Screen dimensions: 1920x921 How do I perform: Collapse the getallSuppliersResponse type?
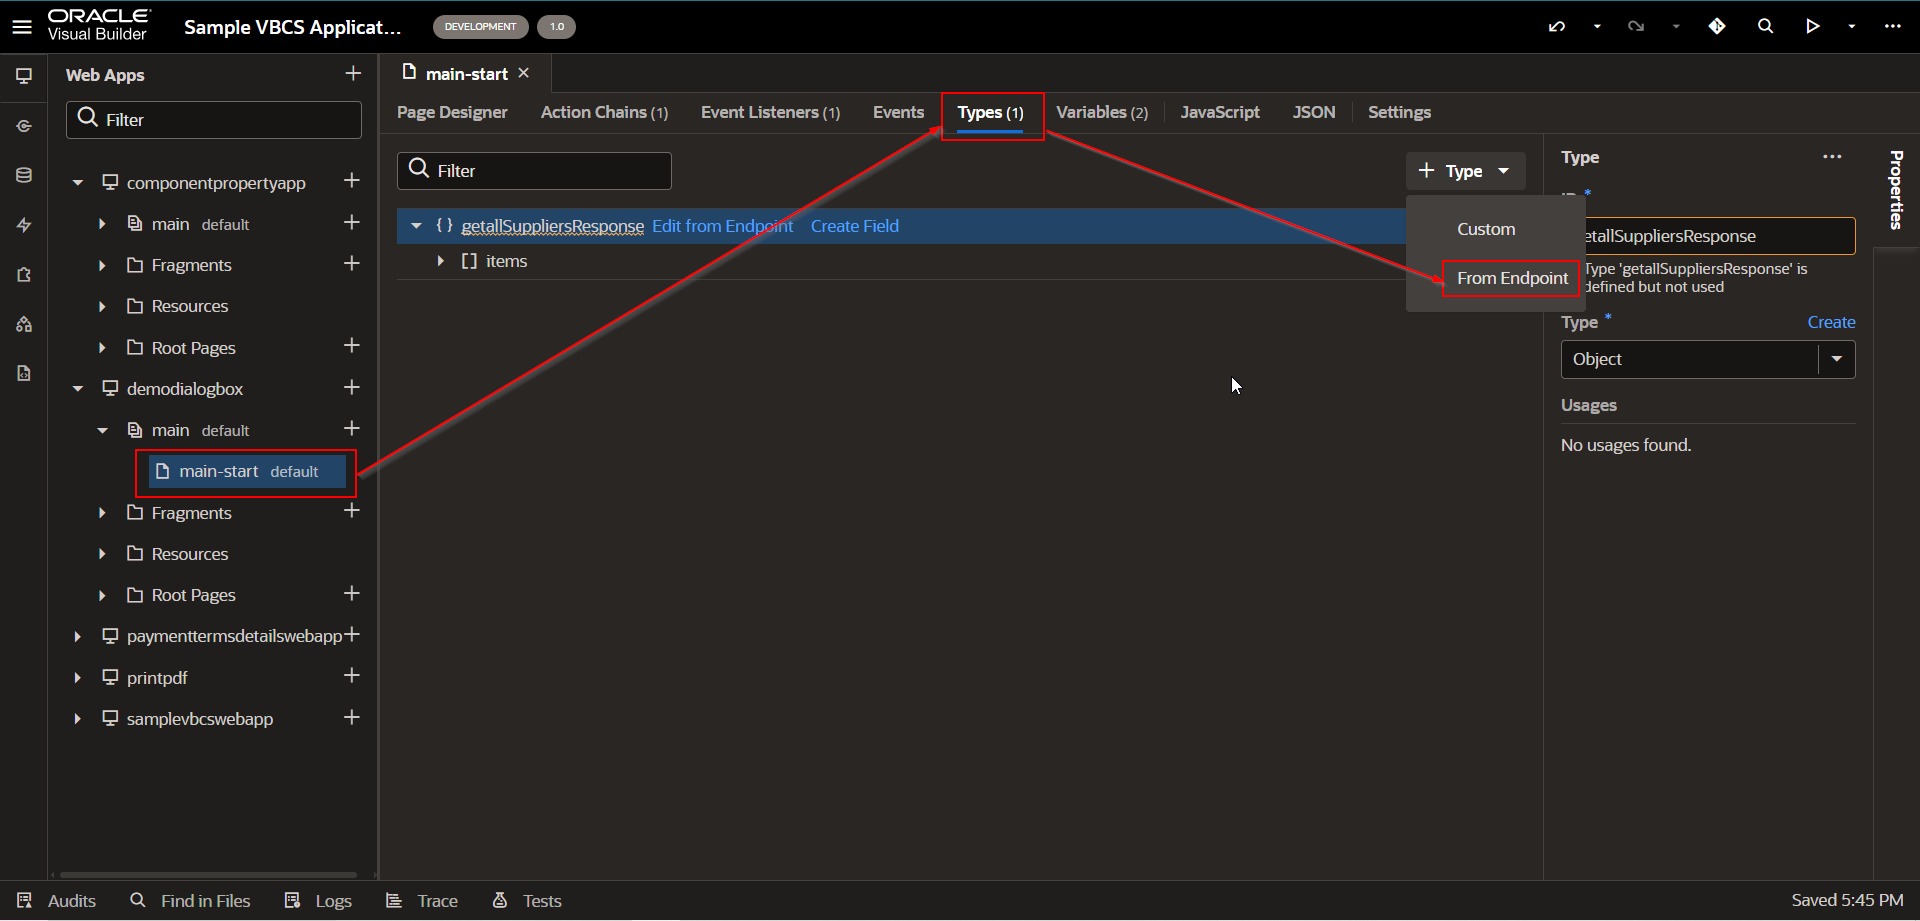click(x=416, y=226)
